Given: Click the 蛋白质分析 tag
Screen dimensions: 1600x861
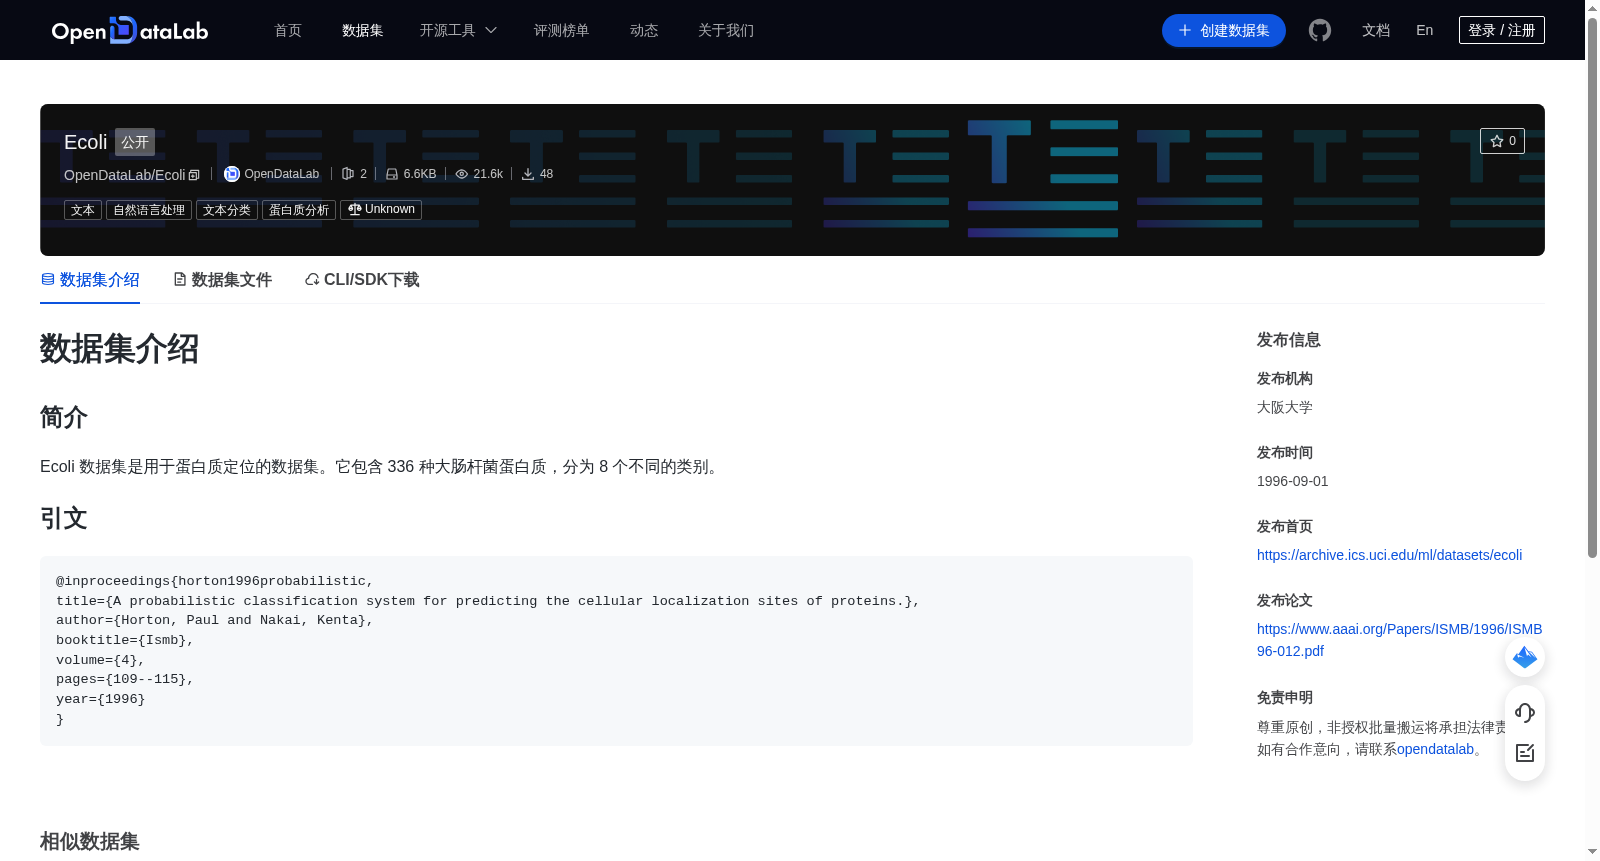Looking at the screenshot, I should [299, 210].
